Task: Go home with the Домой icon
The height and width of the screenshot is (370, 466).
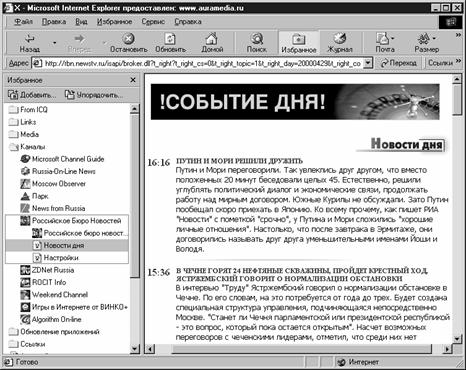Action: [212, 39]
